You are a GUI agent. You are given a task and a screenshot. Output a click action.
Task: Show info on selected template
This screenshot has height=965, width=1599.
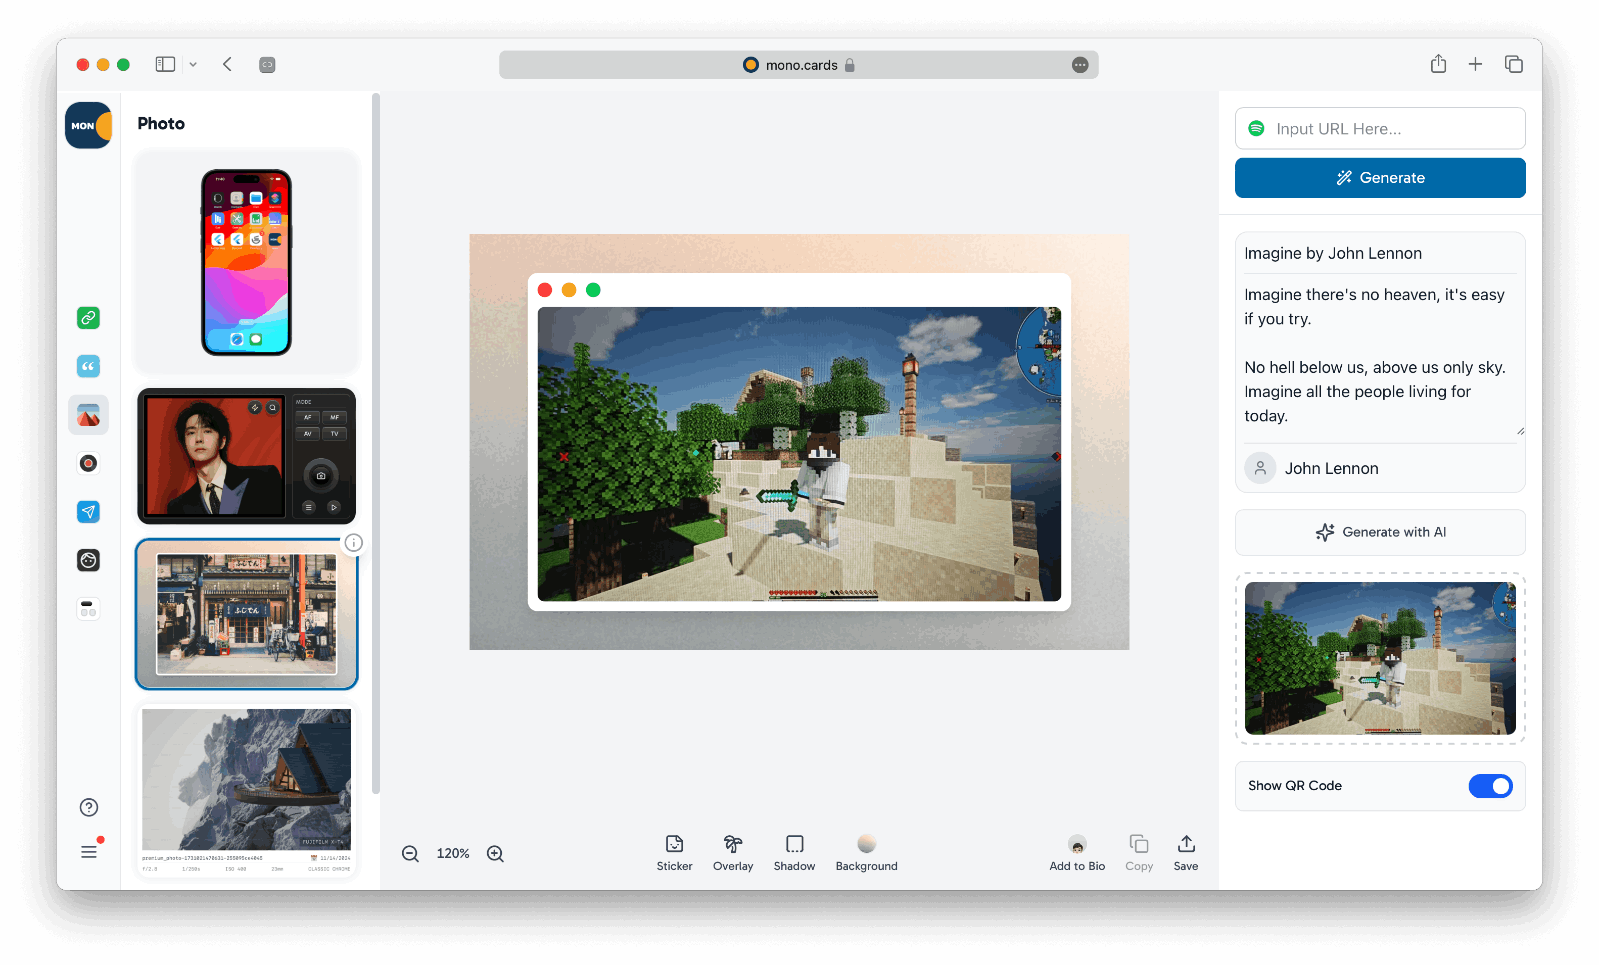pyautogui.click(x=354, y=543)
